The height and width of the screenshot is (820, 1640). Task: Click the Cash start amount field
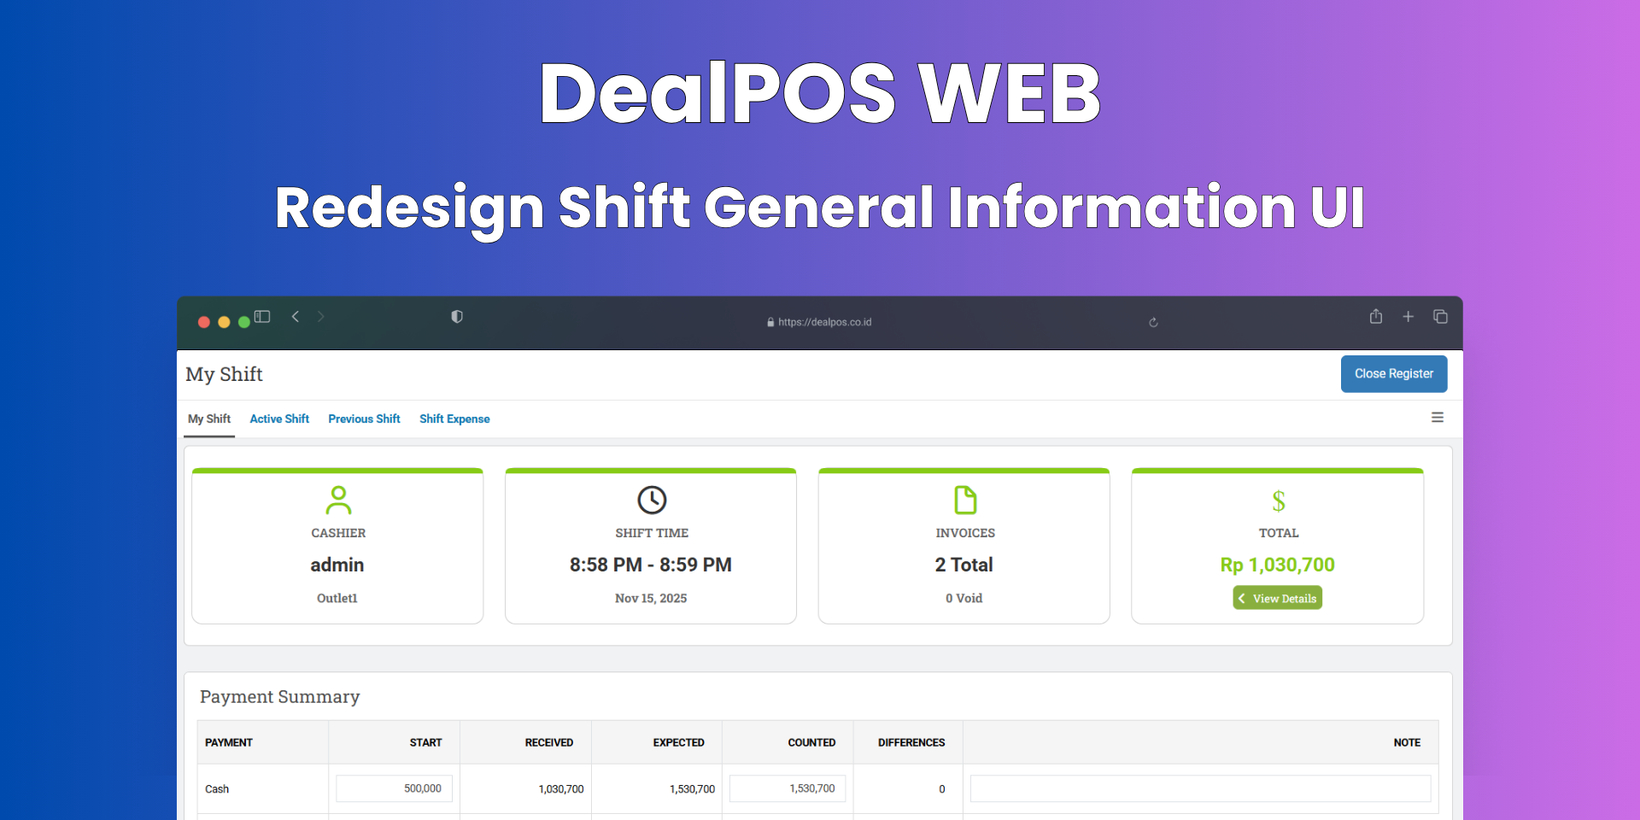tap(394, 789)
